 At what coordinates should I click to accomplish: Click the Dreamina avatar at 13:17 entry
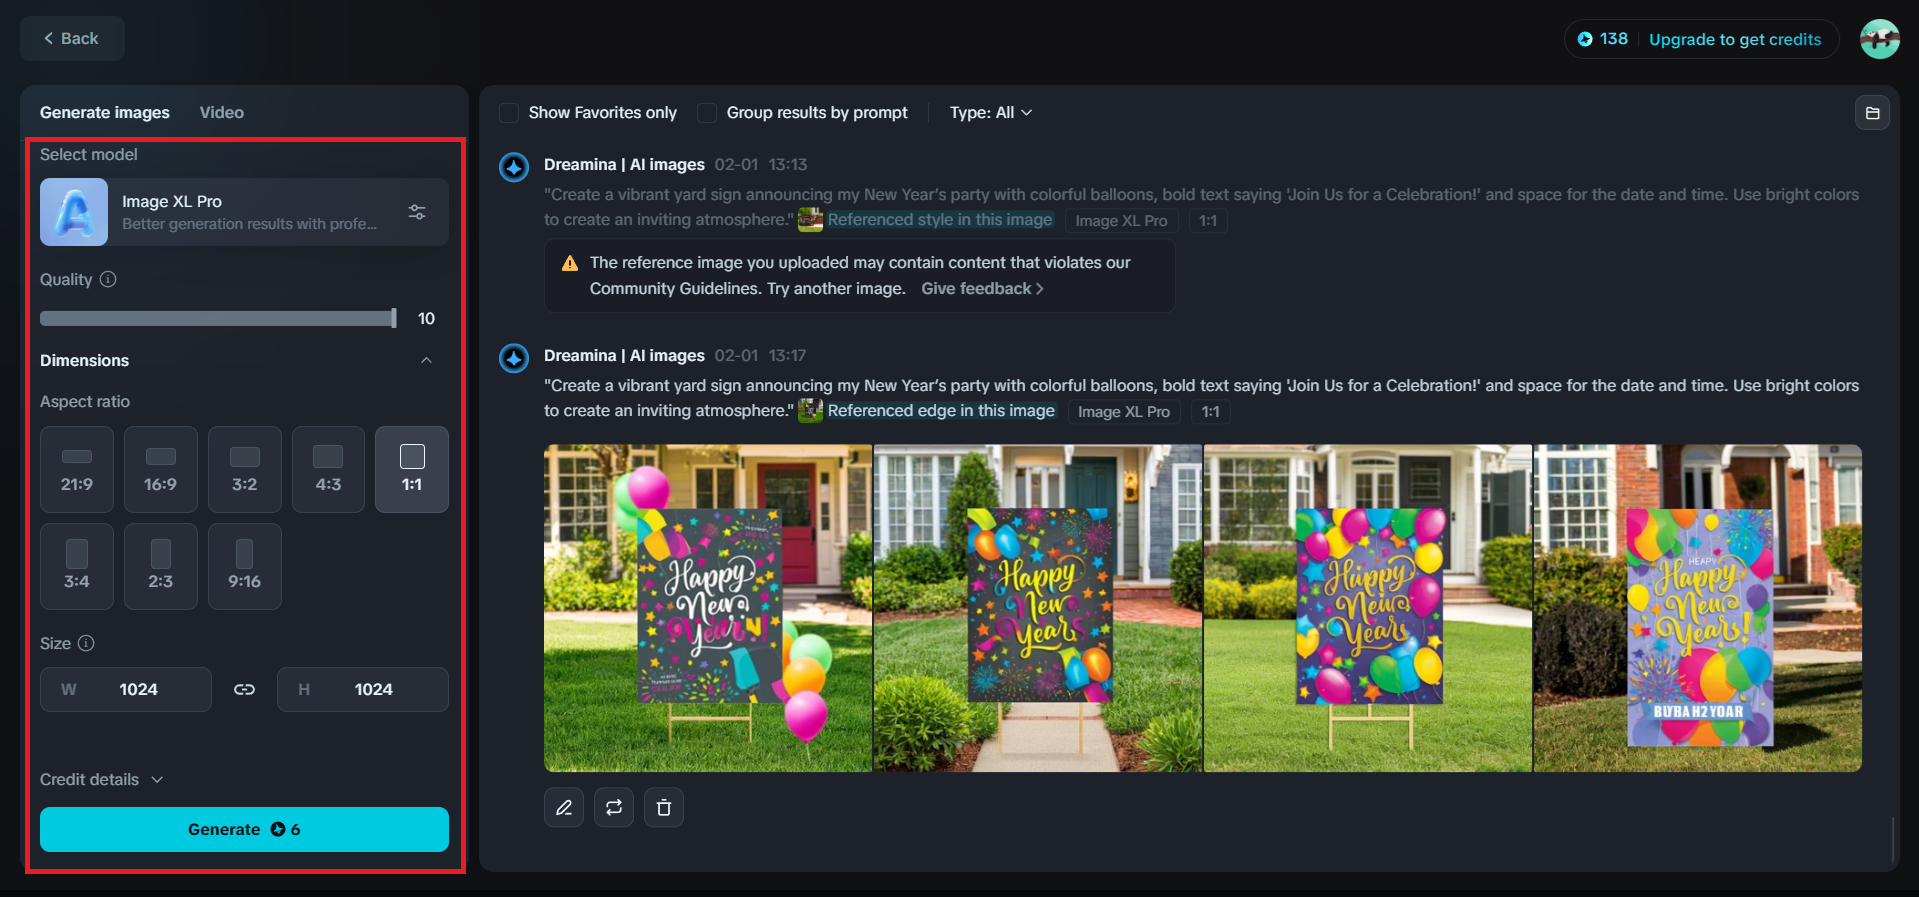(x=514, y=358)
